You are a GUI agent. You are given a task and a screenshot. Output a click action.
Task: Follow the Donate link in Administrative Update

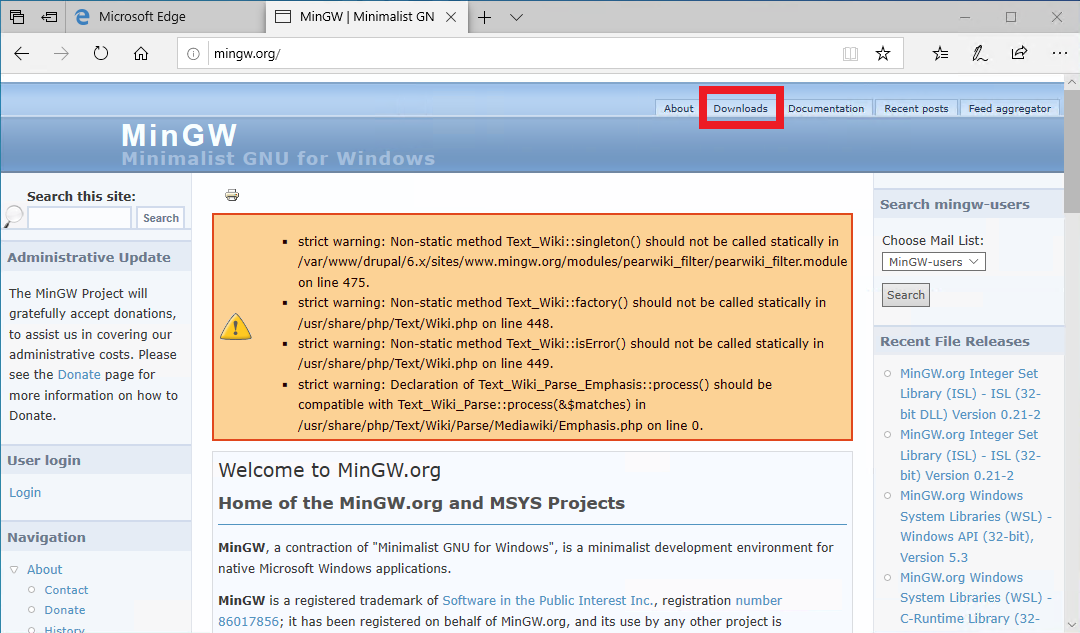tap(79, 375)
